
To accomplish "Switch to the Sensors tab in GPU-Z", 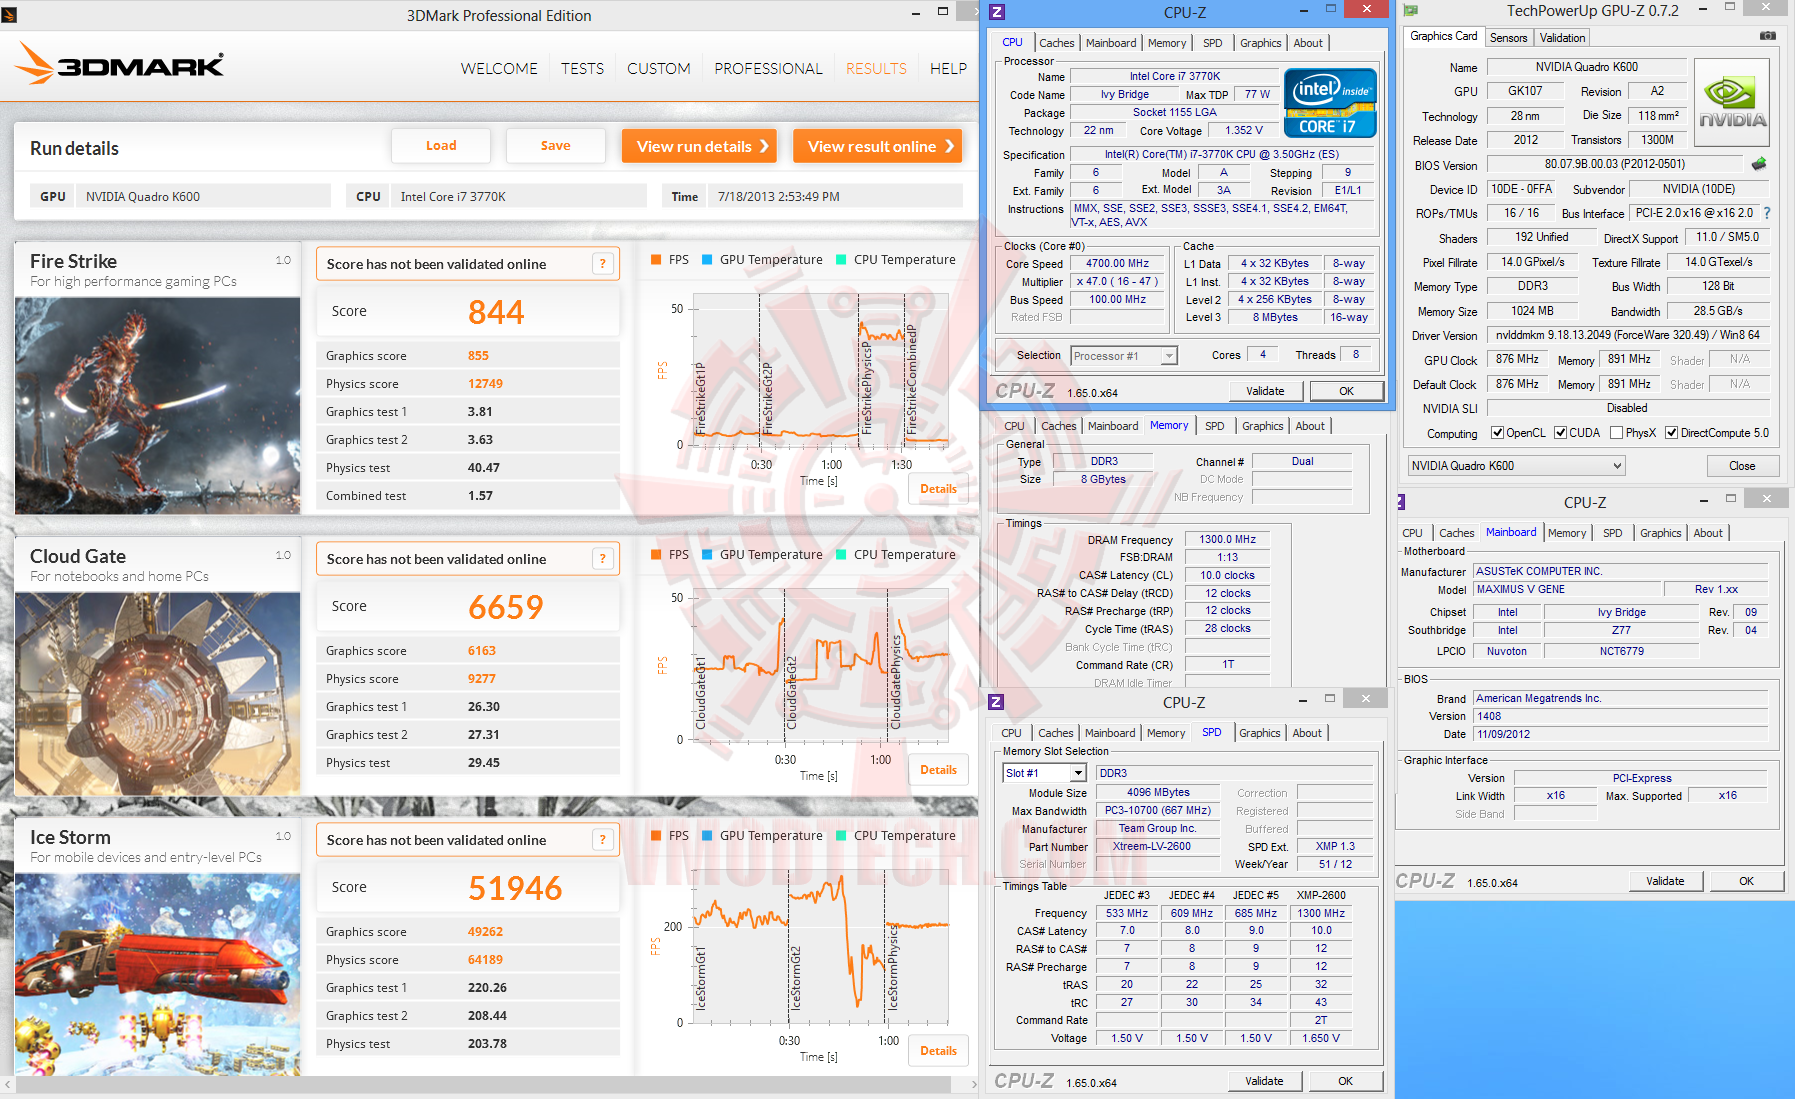I will coord(1508,38).
